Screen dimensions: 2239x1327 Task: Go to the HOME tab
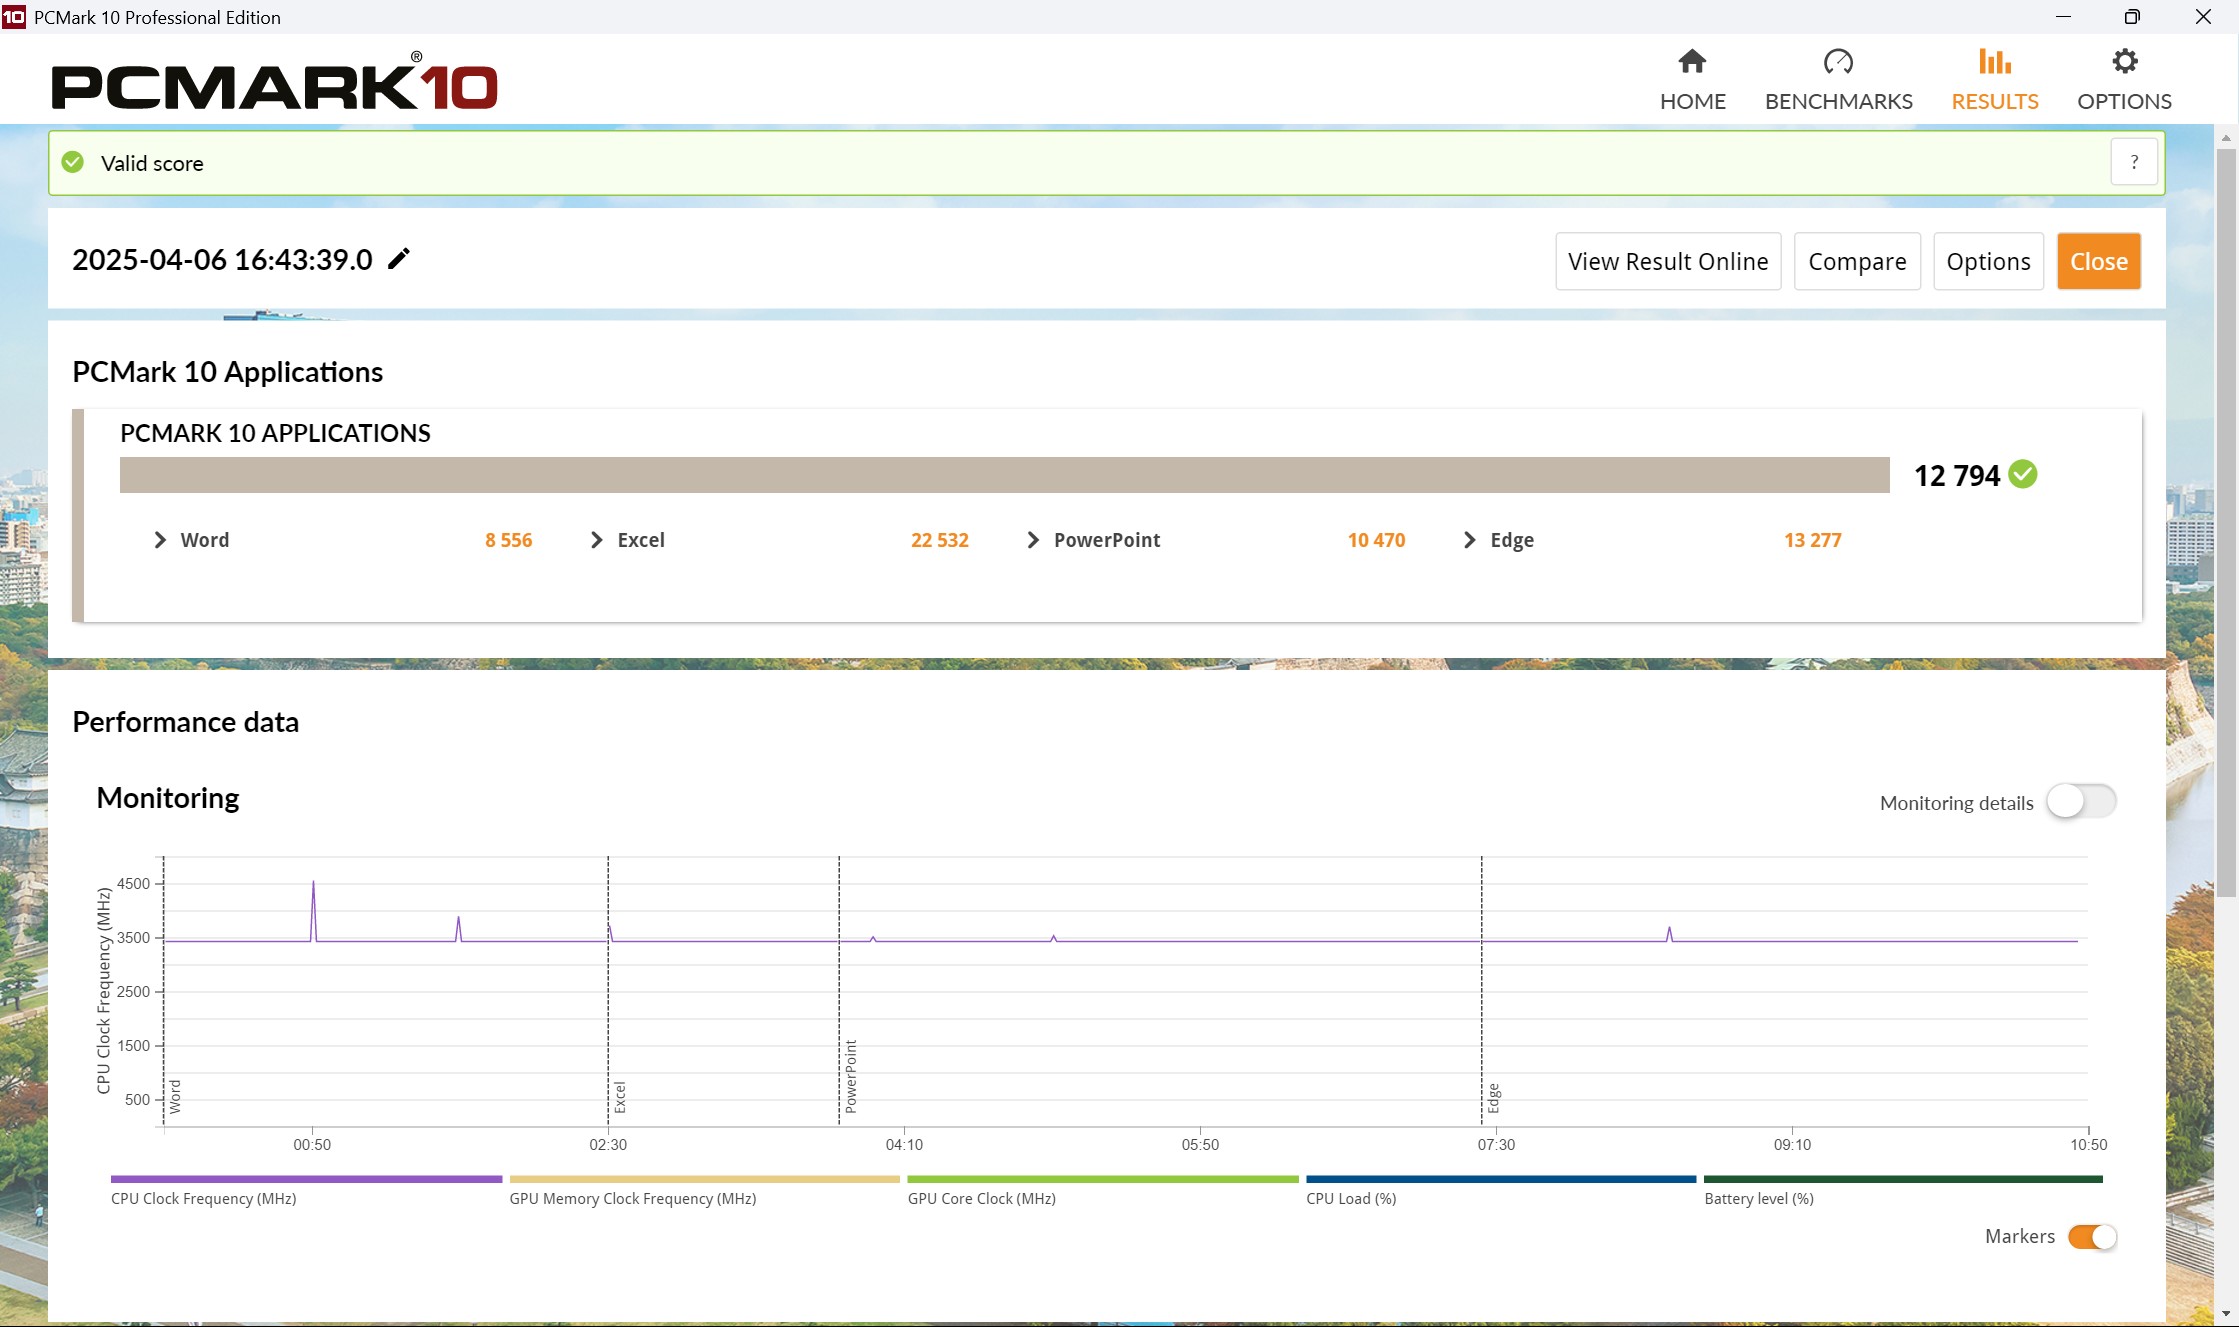(1692, 80)
